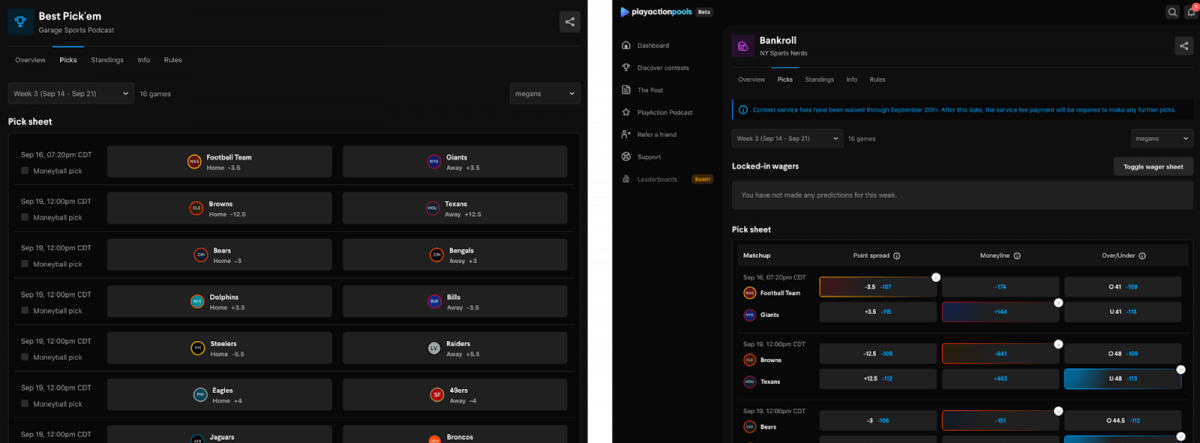Select Football Team -174 moneyline
Screen dimensions: 1200x443
[999, 287]
